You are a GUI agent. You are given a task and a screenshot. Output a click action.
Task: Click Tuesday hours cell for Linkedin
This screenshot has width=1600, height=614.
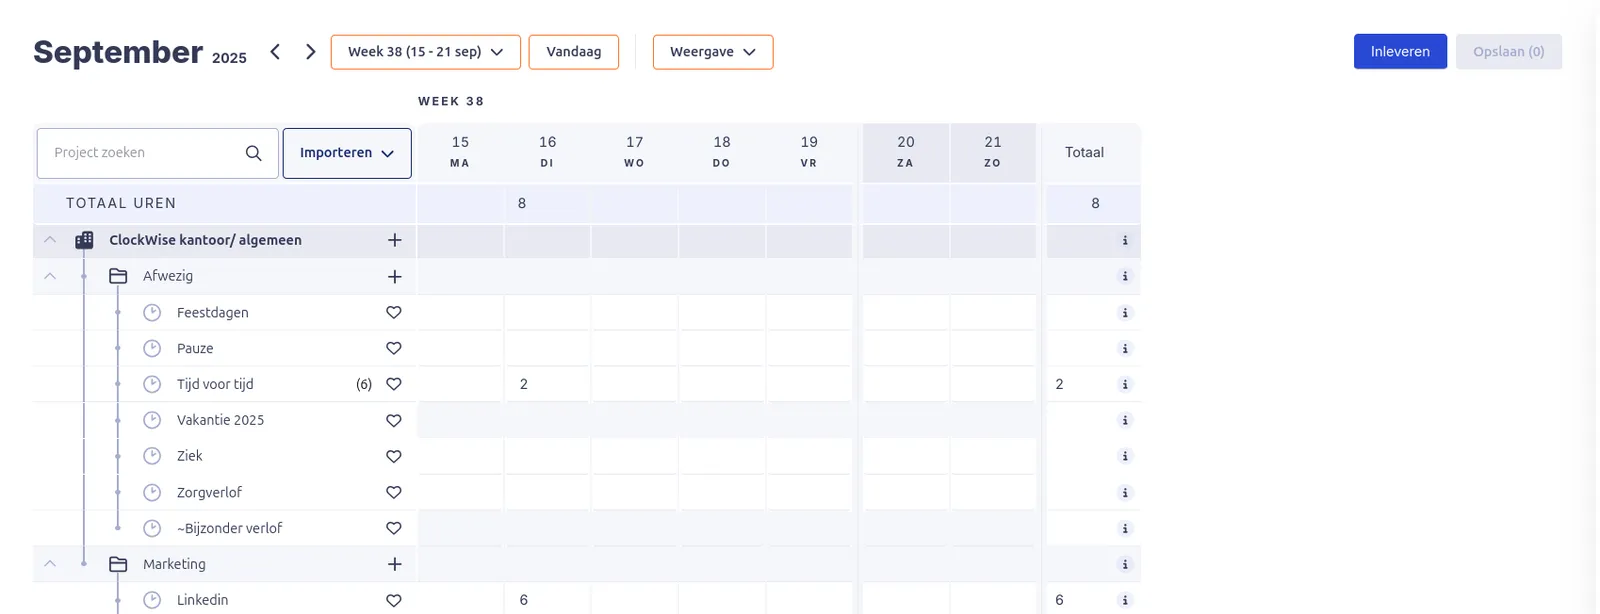point(547,600)
